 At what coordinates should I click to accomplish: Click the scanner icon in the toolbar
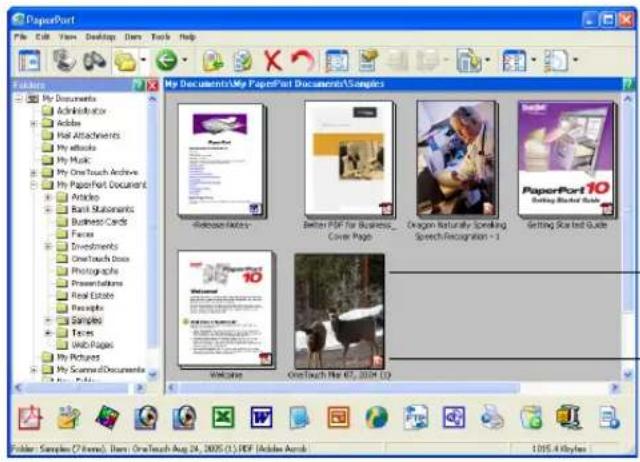pos(64,60)
